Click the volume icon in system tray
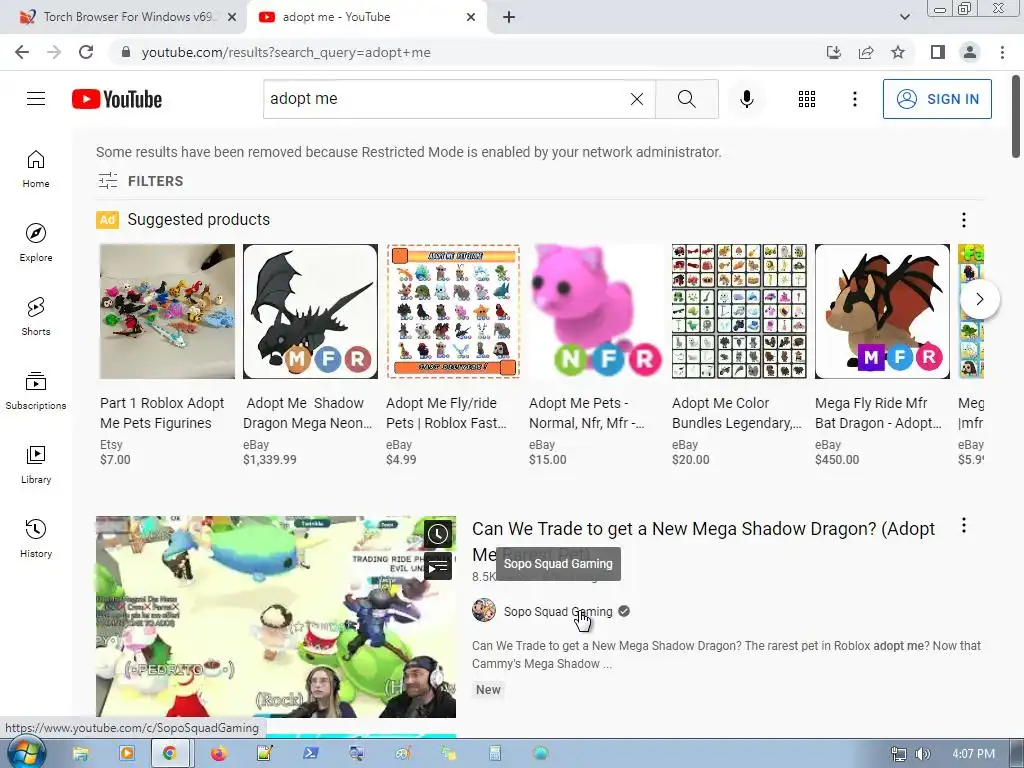Screen dimensions: 1024x768 [922, 754]
